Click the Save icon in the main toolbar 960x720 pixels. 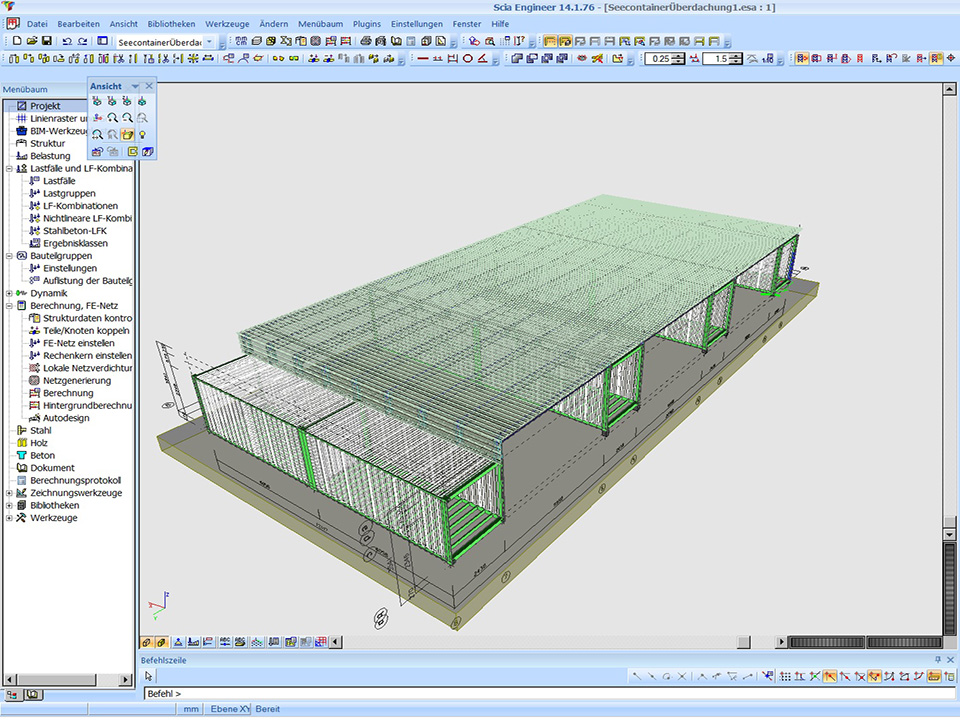pos(46,41)
